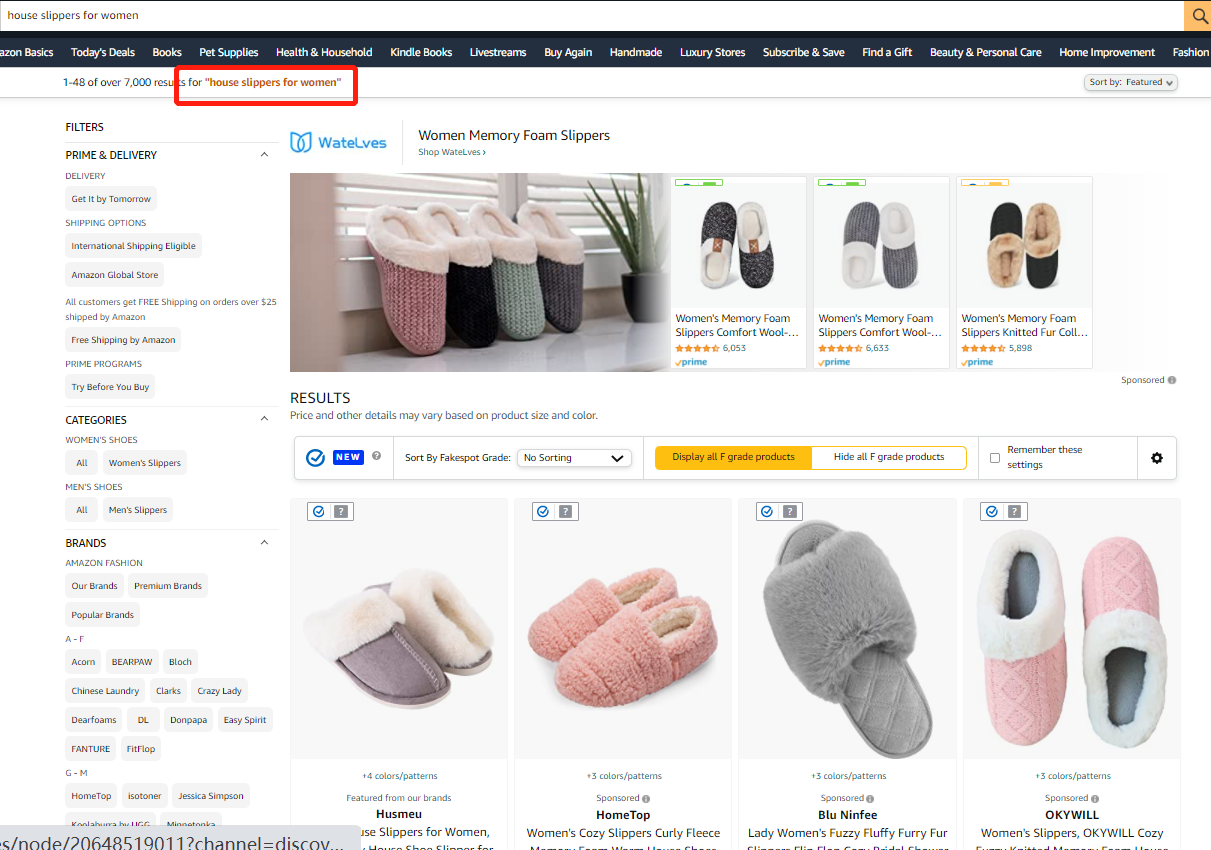
Task: Click the orange search magnifier button
Action: 1197,16
